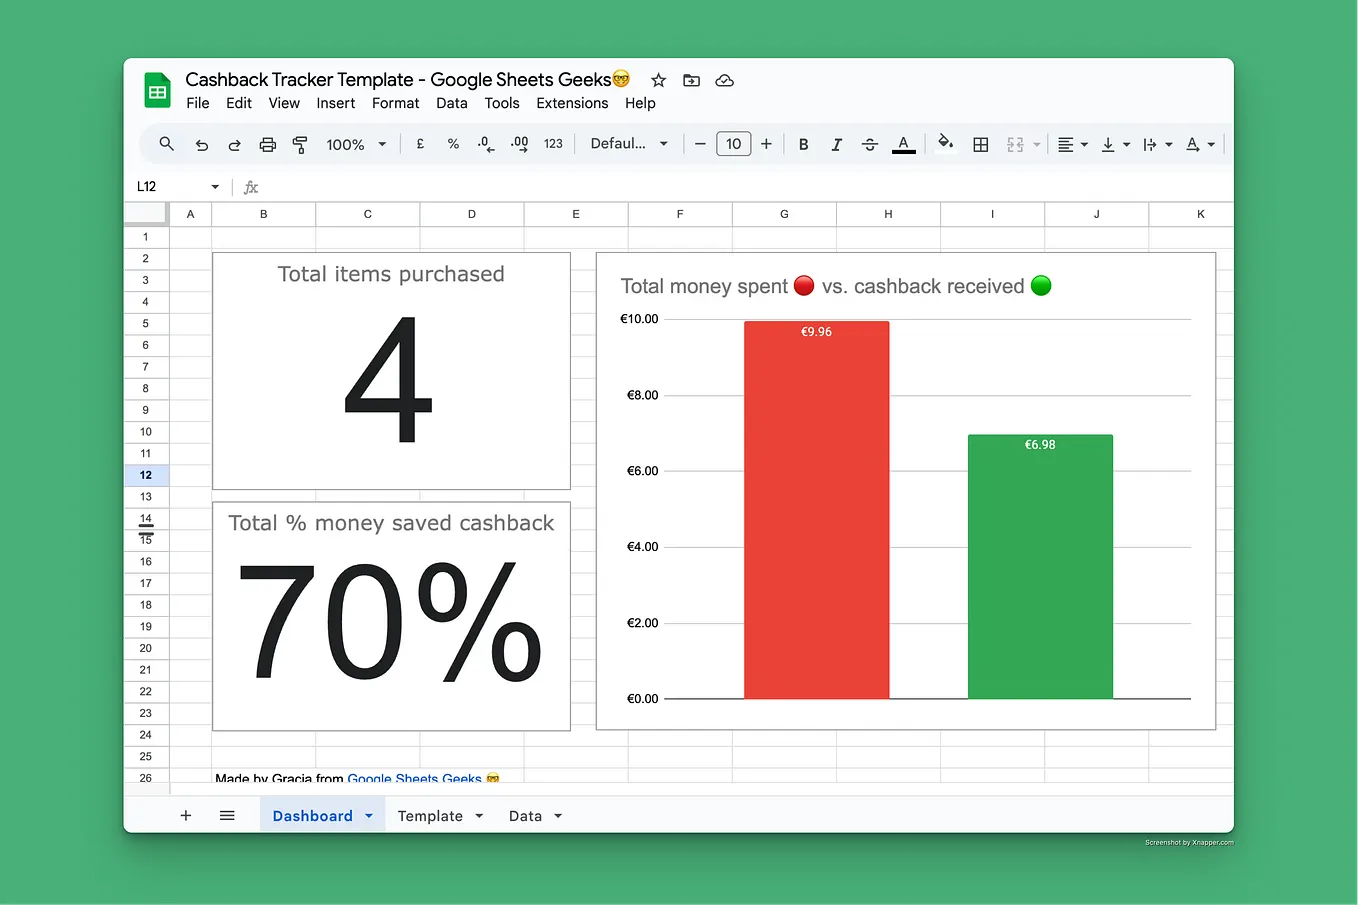Open the Borders icon
This screenshot has height=905, width=1358.
980,144
